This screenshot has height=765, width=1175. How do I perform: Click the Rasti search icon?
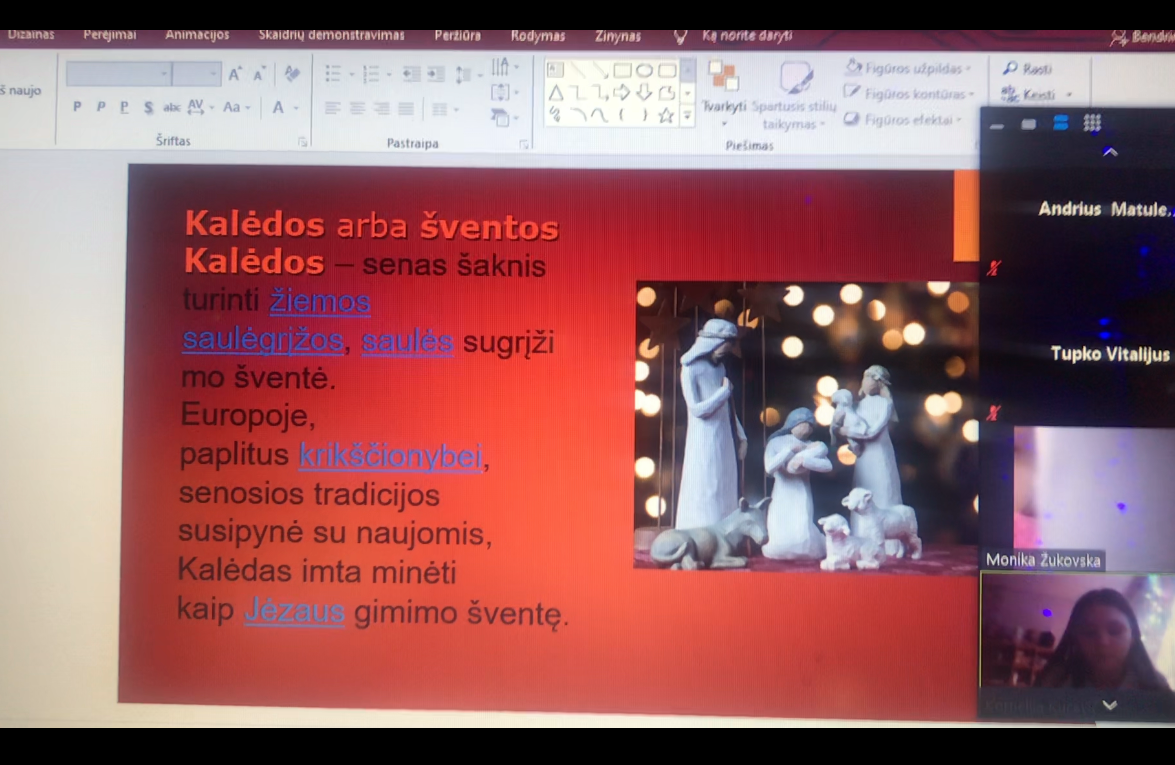(x=1011, y=69)
